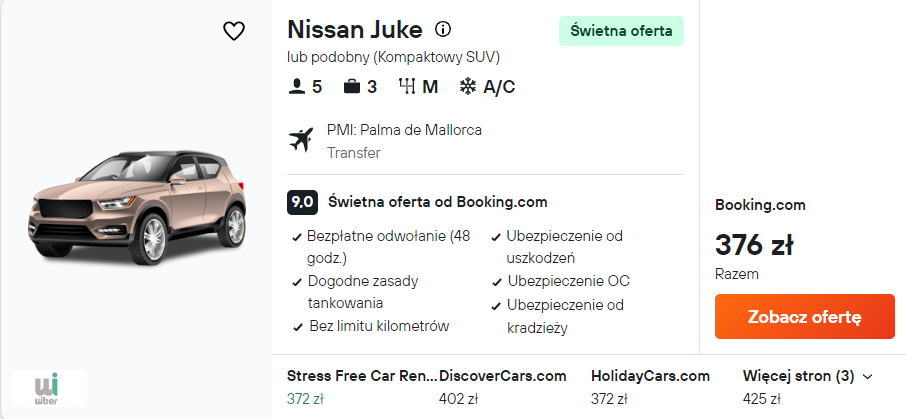Click the Wiber supplier logo

tap(49, 388)
